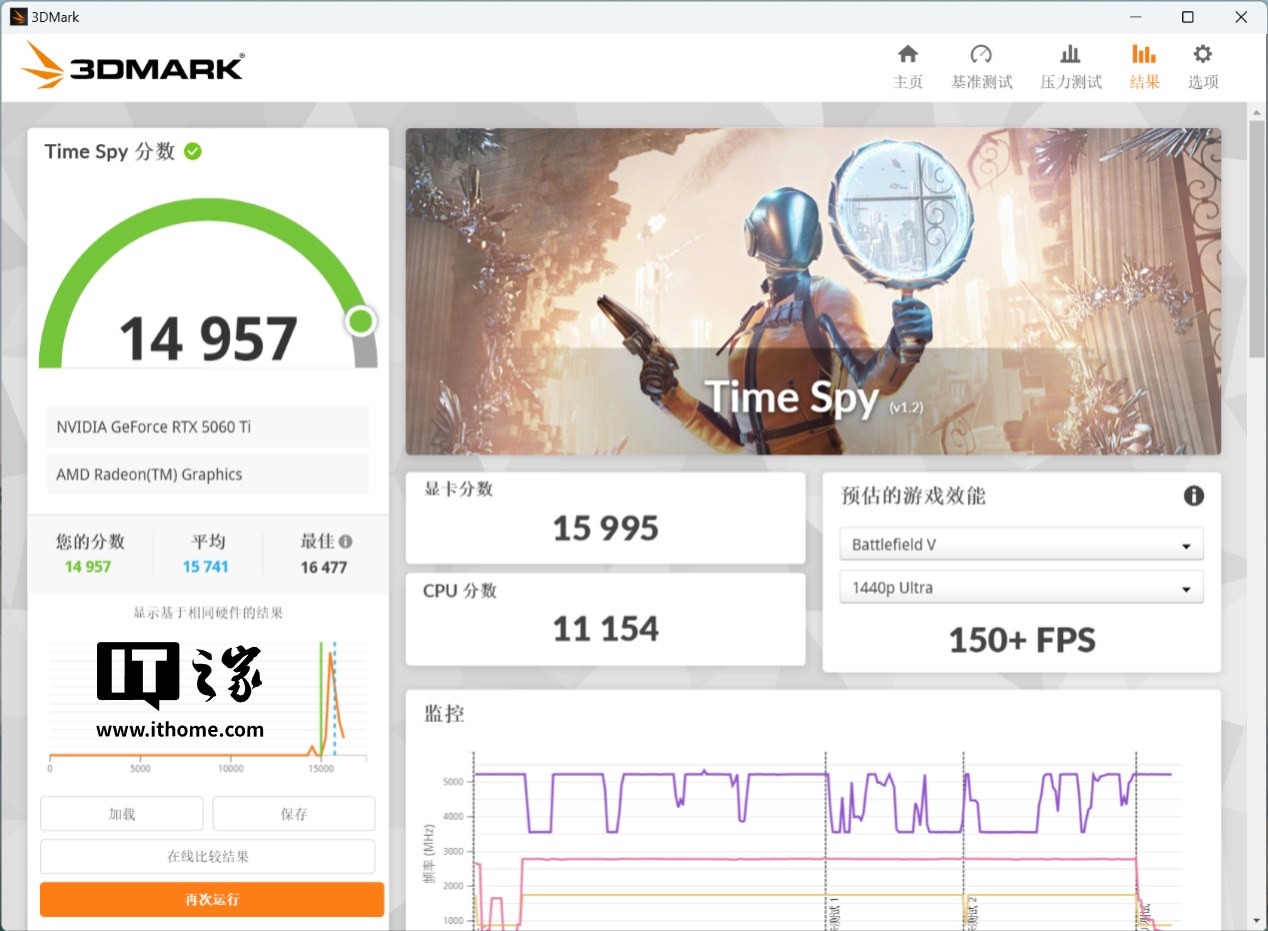The image size is (1268, 931).
Task: Expand the Battlefield V game dropdown
Action: [x=1021, y=545]
